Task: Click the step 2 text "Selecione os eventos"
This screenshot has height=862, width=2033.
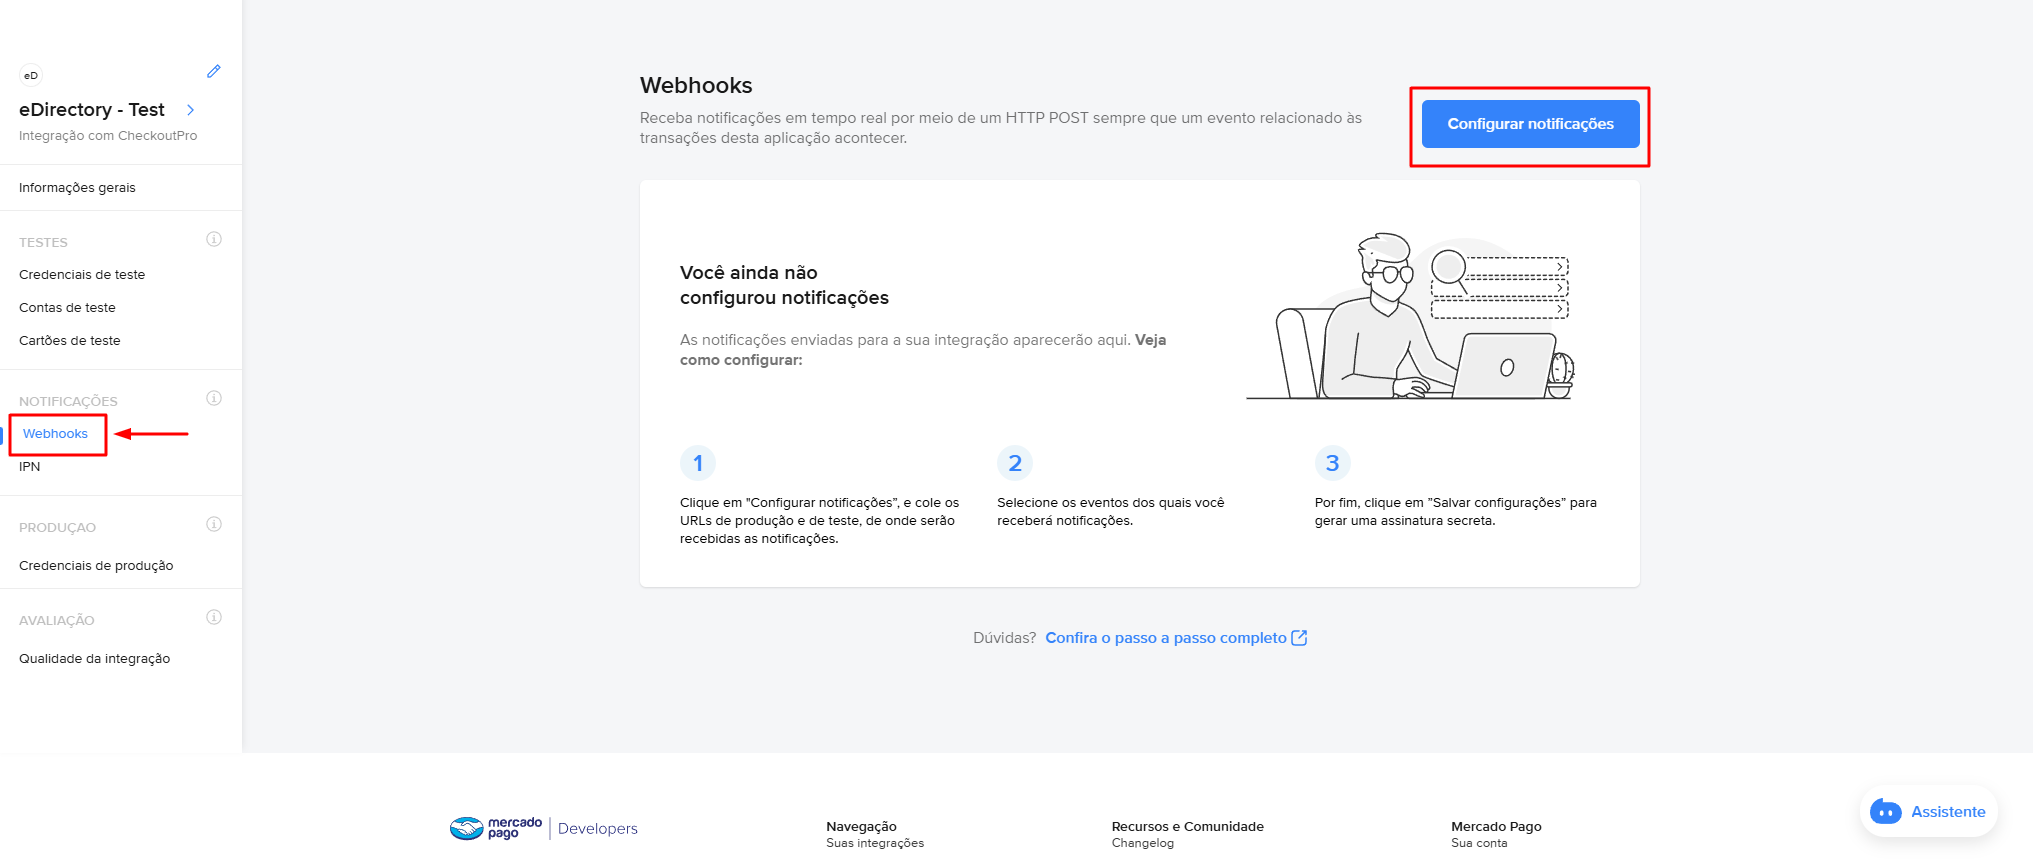Action: click(1110, 512)
